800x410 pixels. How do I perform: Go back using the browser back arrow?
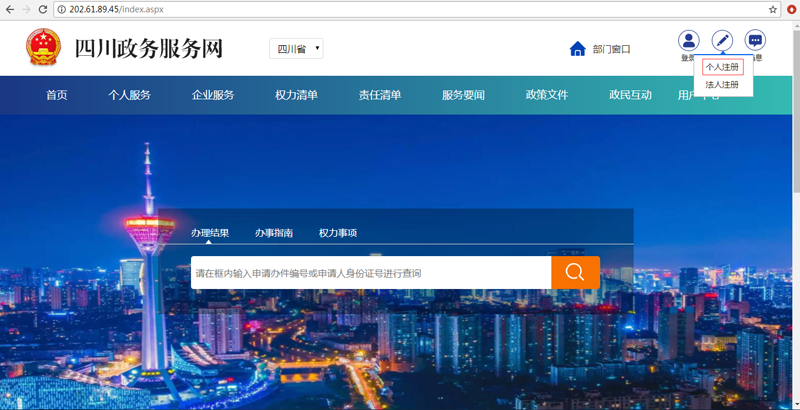[x=9, y=9]
